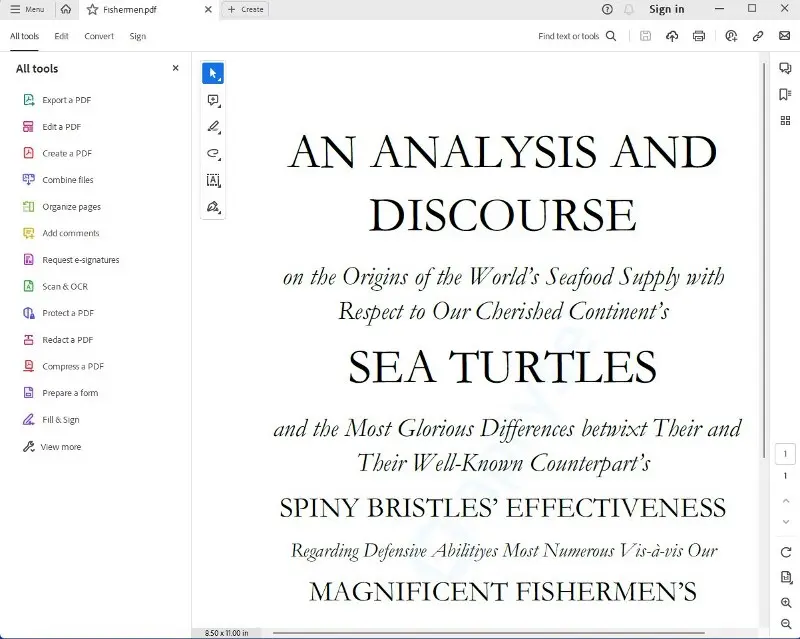
Task: Close the Fishermen.pdf tab
Action: point(208,10)
